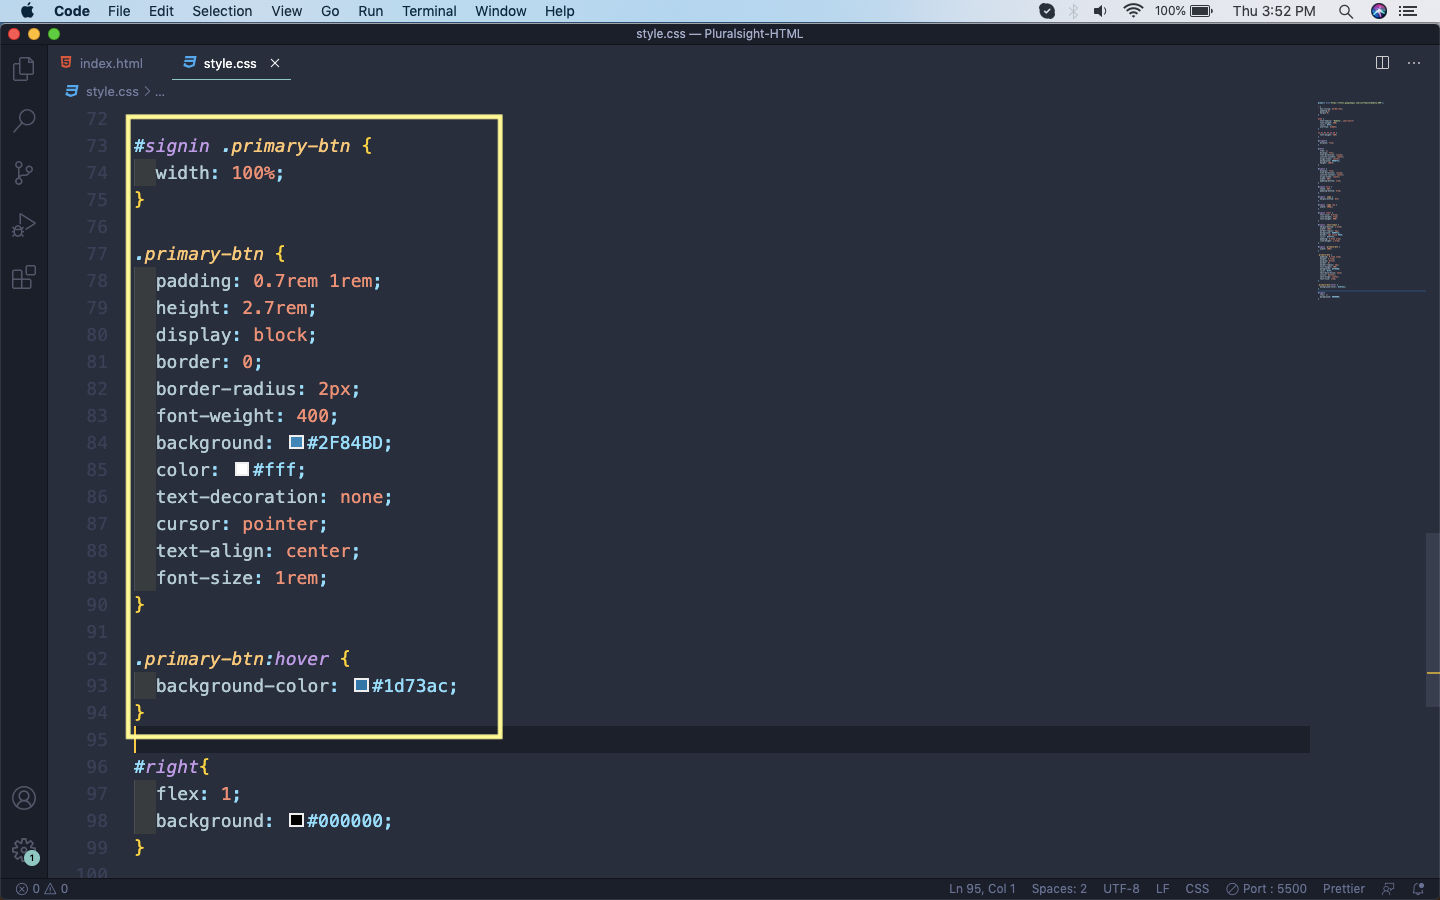Click line number 96 in gutter

(x=97, y=766)
